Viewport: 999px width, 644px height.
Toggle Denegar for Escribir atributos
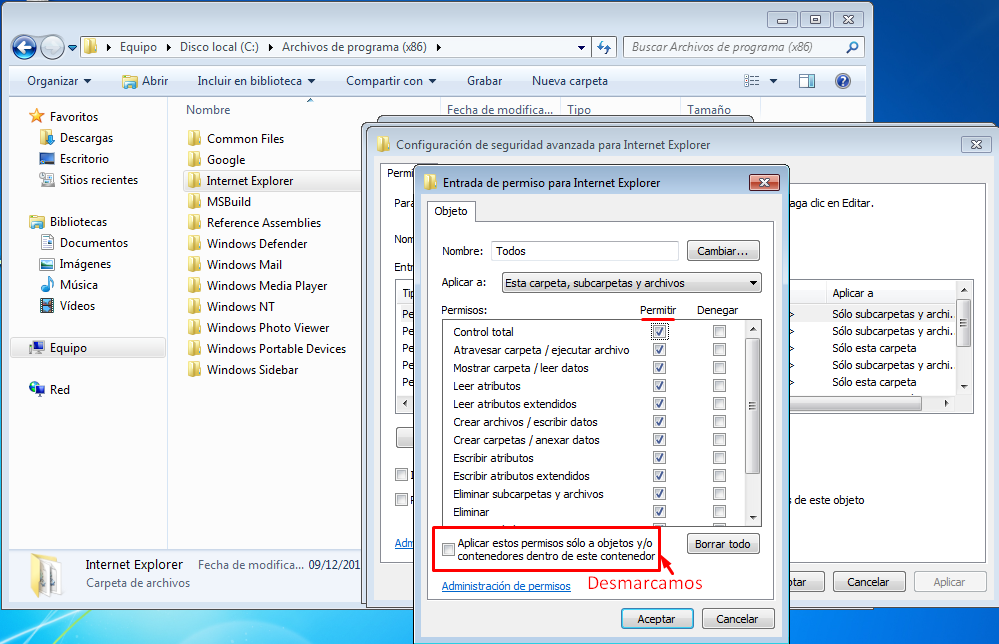pyautogui.click(x=719, y=457)
